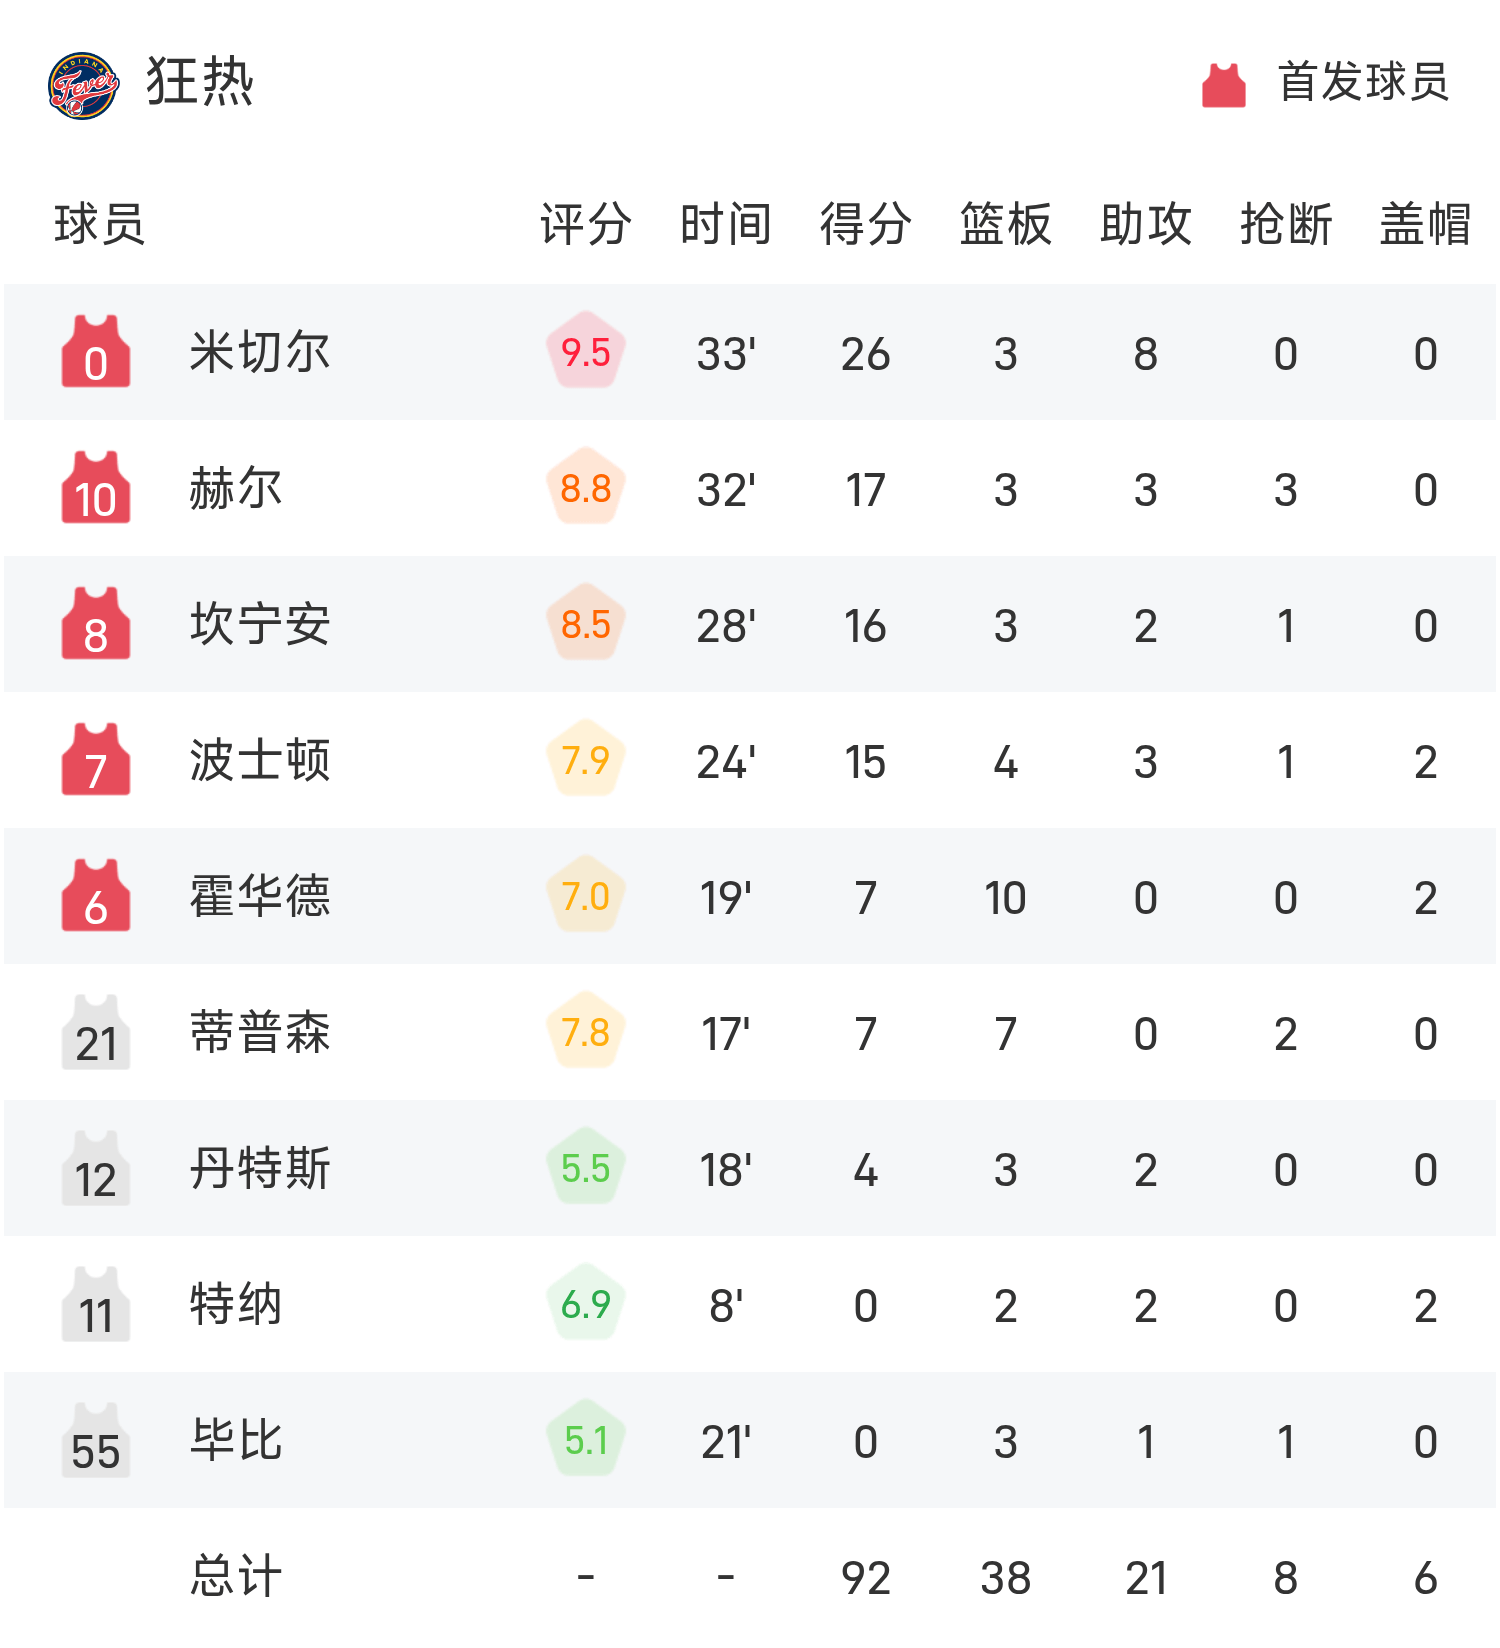
Task: Click the 总计 totals row label
Action: click(x=236, y=1576)
